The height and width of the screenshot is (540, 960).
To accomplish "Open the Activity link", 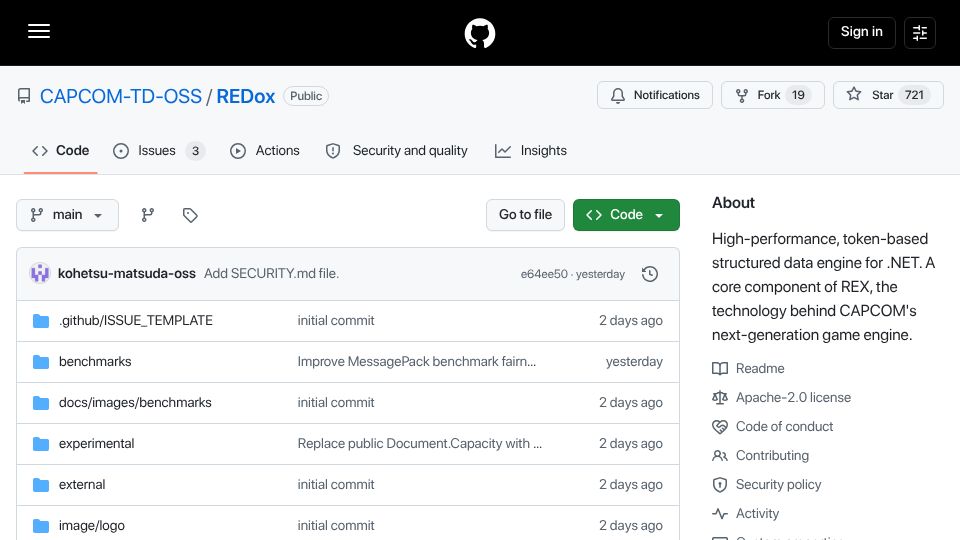I will (757, 514).
